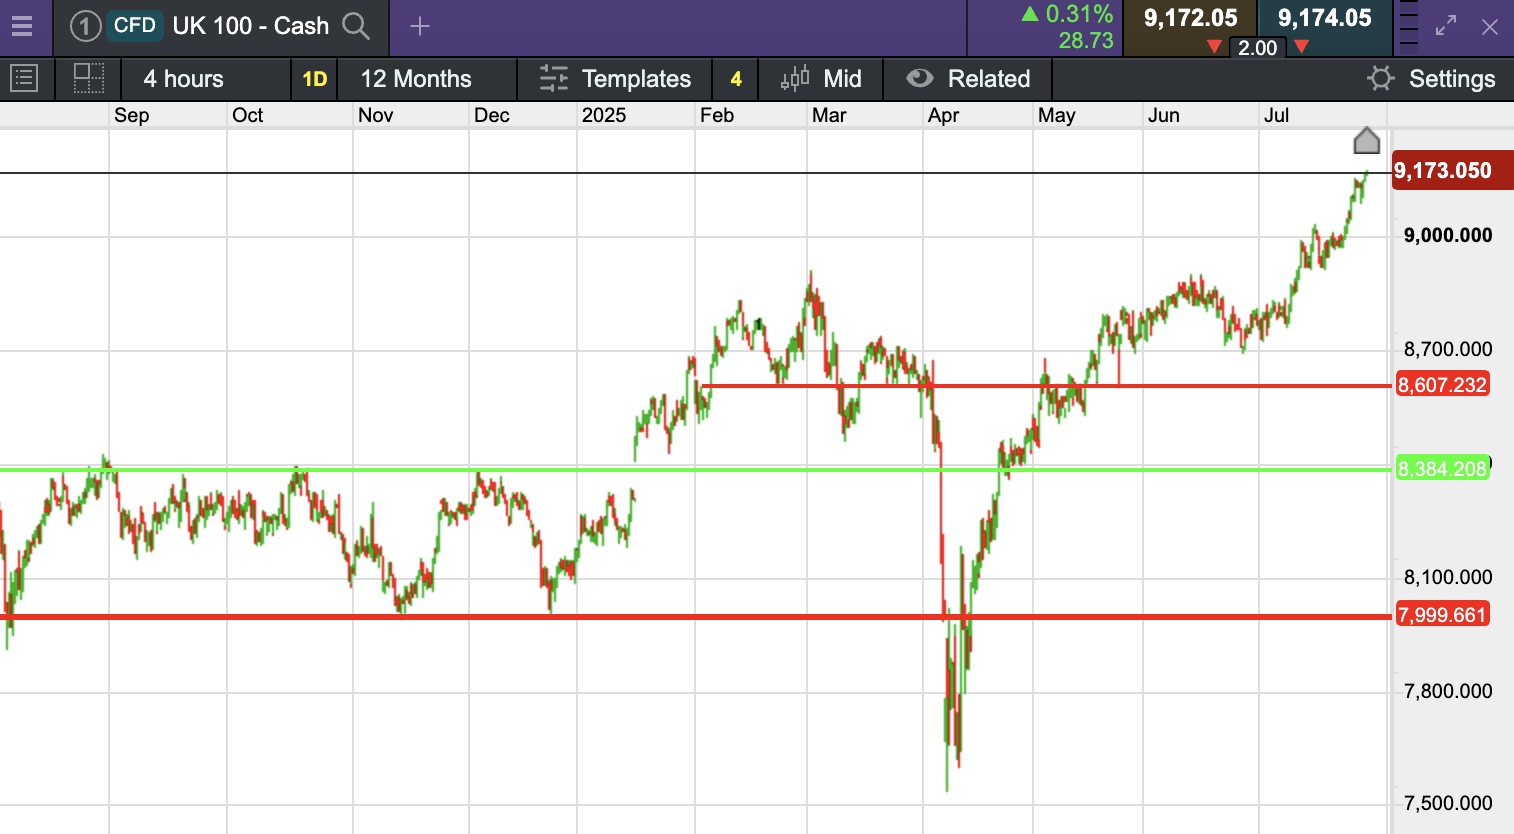Expand the Templates menu
1514x834 pixels.
[615, 79]
